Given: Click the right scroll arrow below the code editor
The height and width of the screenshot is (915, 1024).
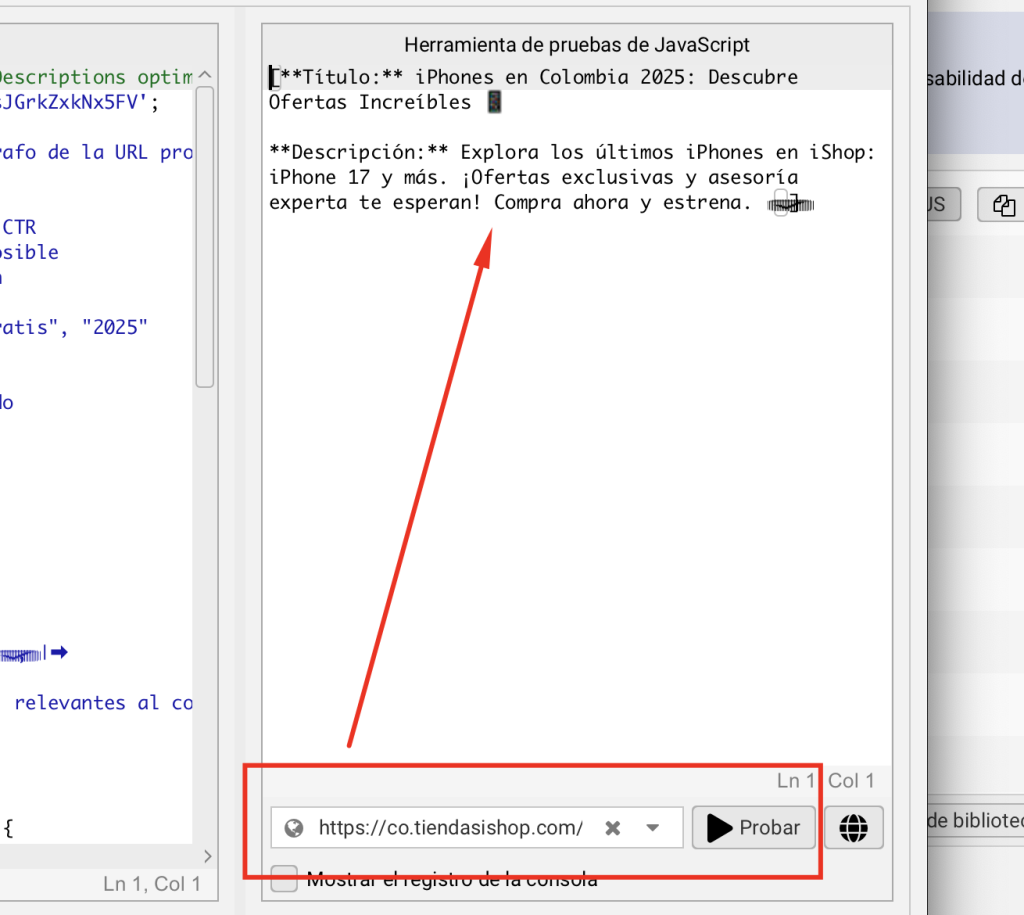Looking at the screenshot, I should click(x=206, y=856).
